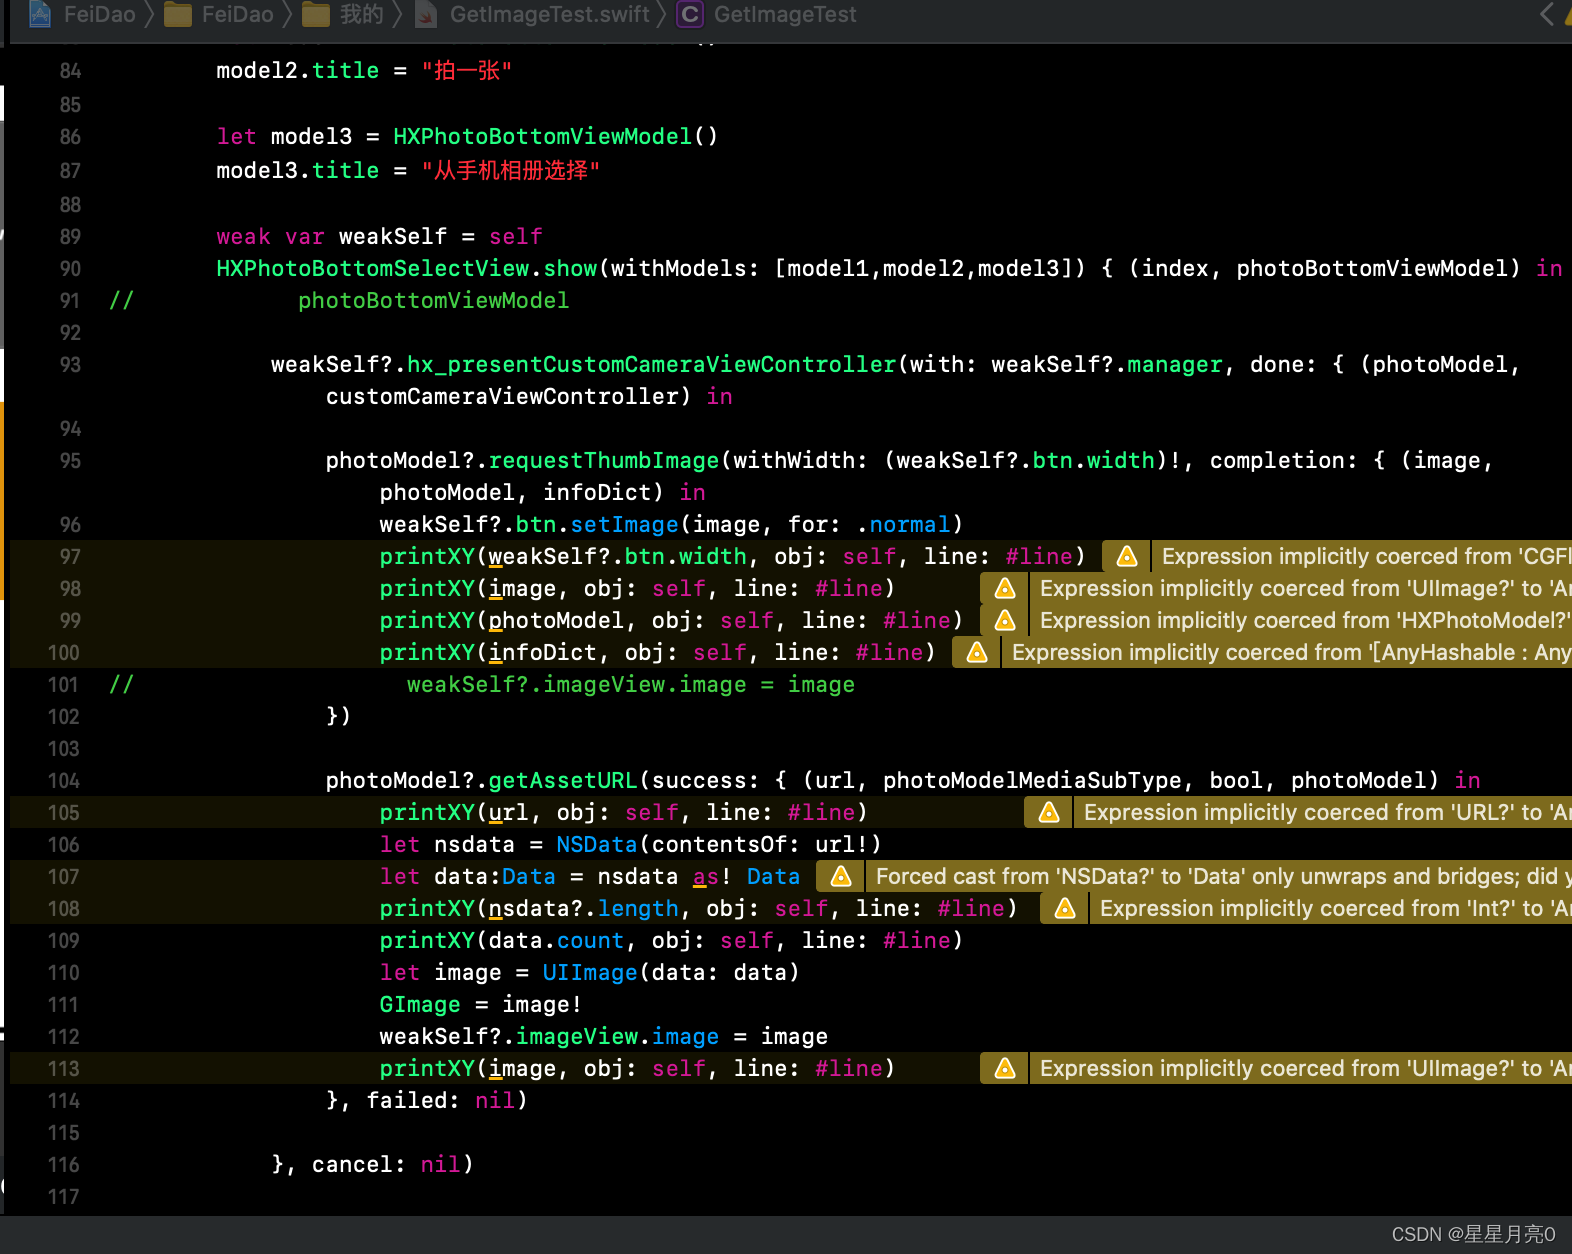Open the GetImageTest class breadcrumb
Viewport: 1572px width, 1254px height.
tap(767, 14)
